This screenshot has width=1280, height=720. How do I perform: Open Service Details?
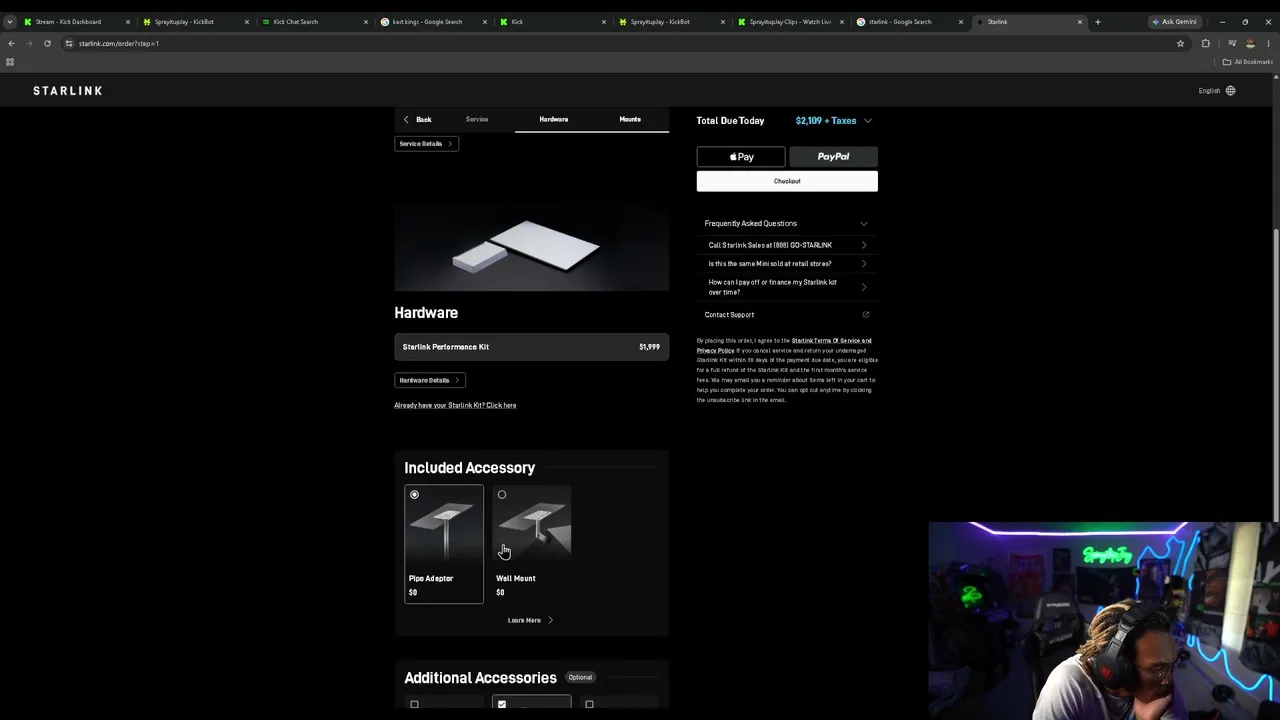point(426,144)
